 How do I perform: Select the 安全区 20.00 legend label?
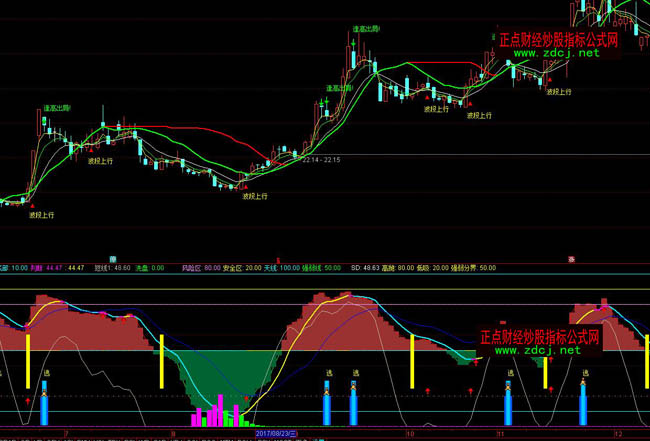[x=241, y=268]
